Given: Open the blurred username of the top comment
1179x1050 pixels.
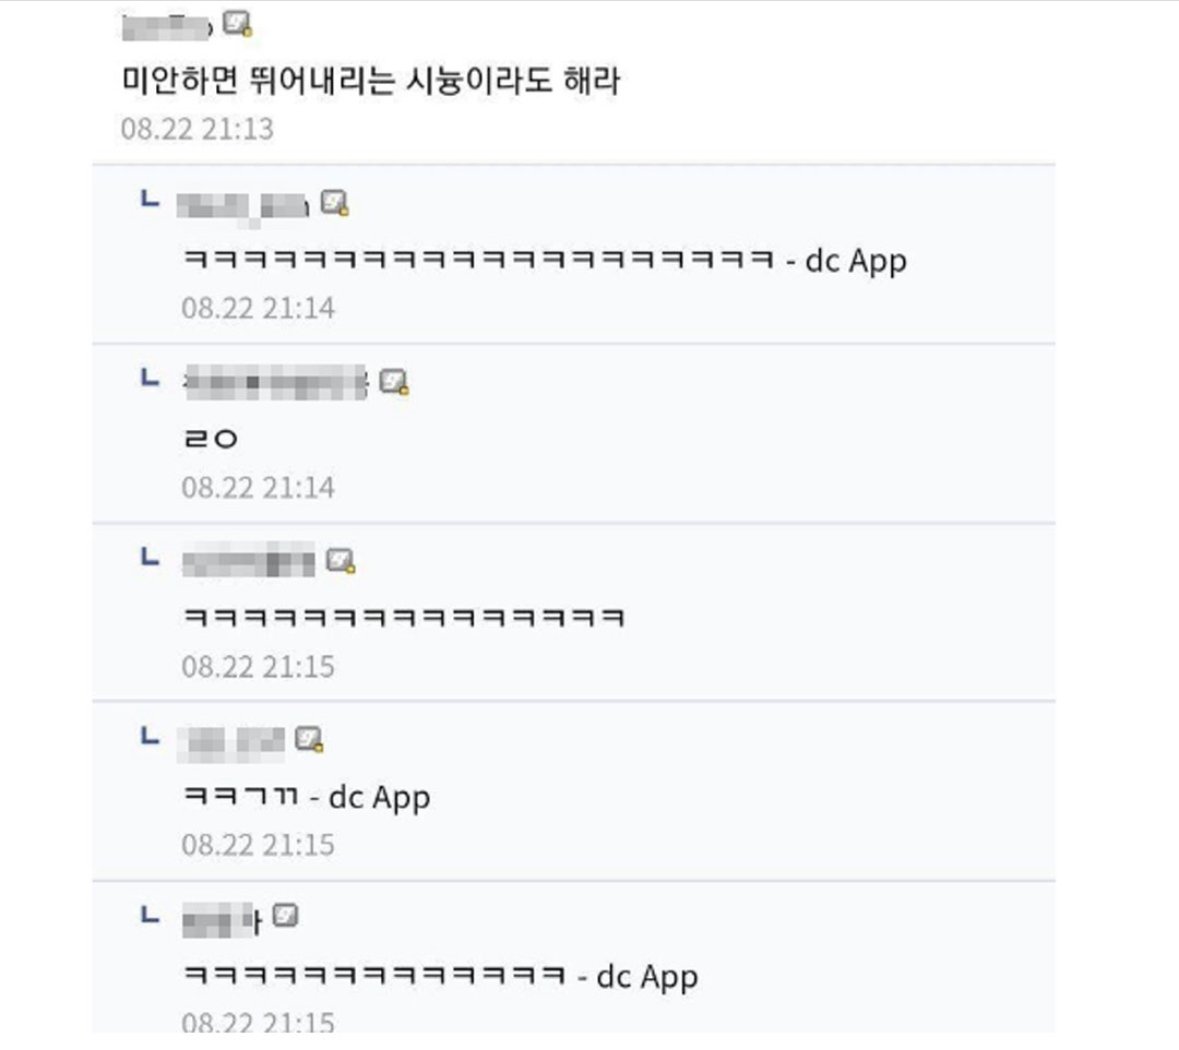Looking at the screenshot, I should click(166, 26).
